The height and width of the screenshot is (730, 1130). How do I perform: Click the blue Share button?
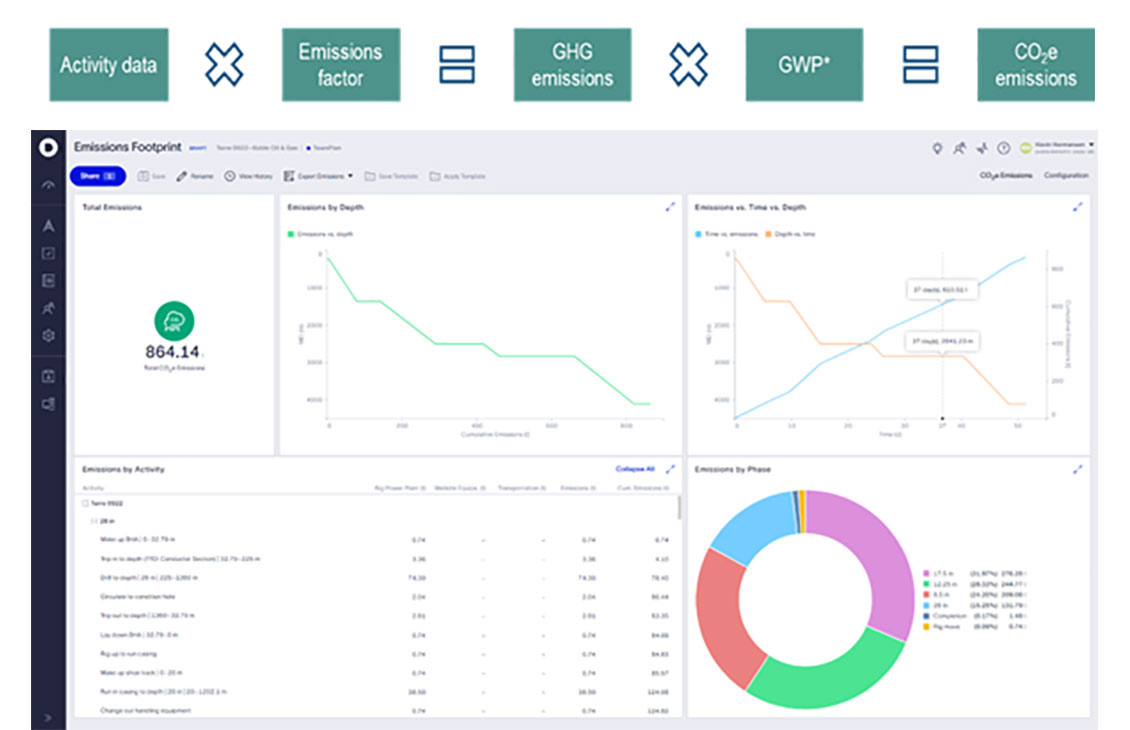(x=98, y=176)
